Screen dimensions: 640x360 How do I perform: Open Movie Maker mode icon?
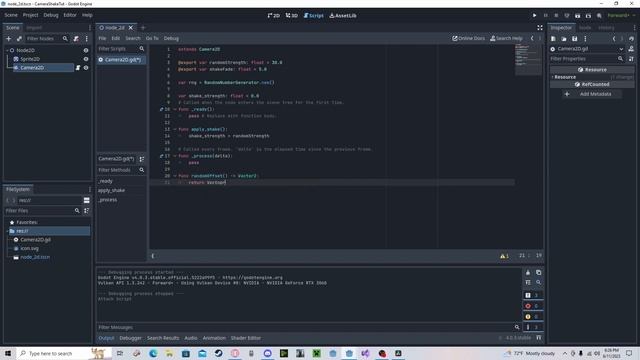[599, 16]
